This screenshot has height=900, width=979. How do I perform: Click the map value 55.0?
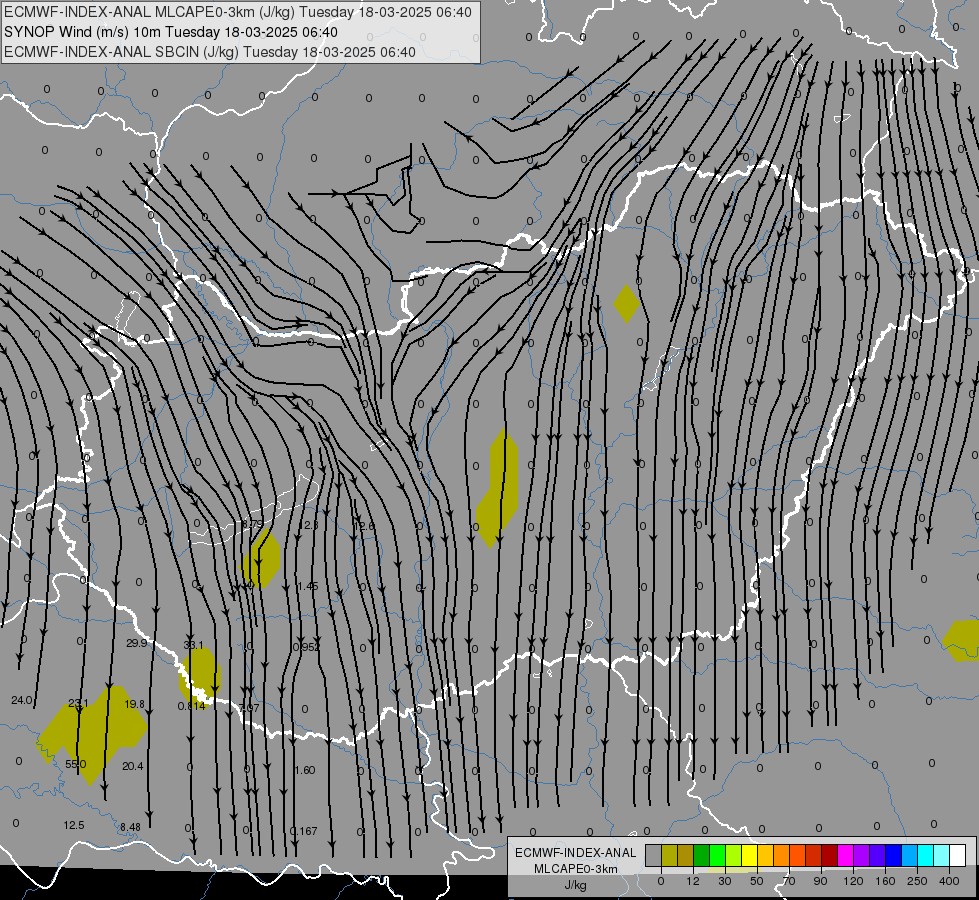[76, 764]
